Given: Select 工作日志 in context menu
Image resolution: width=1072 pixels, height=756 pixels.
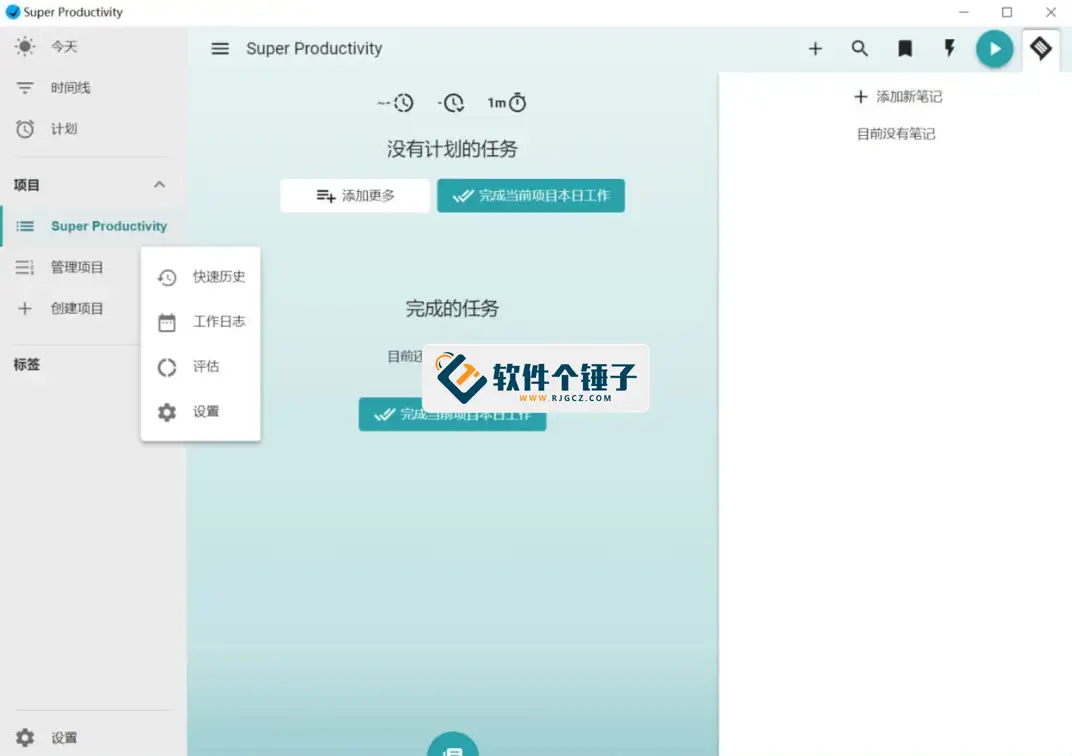Looking at the screenshot, I should point(200,322).
